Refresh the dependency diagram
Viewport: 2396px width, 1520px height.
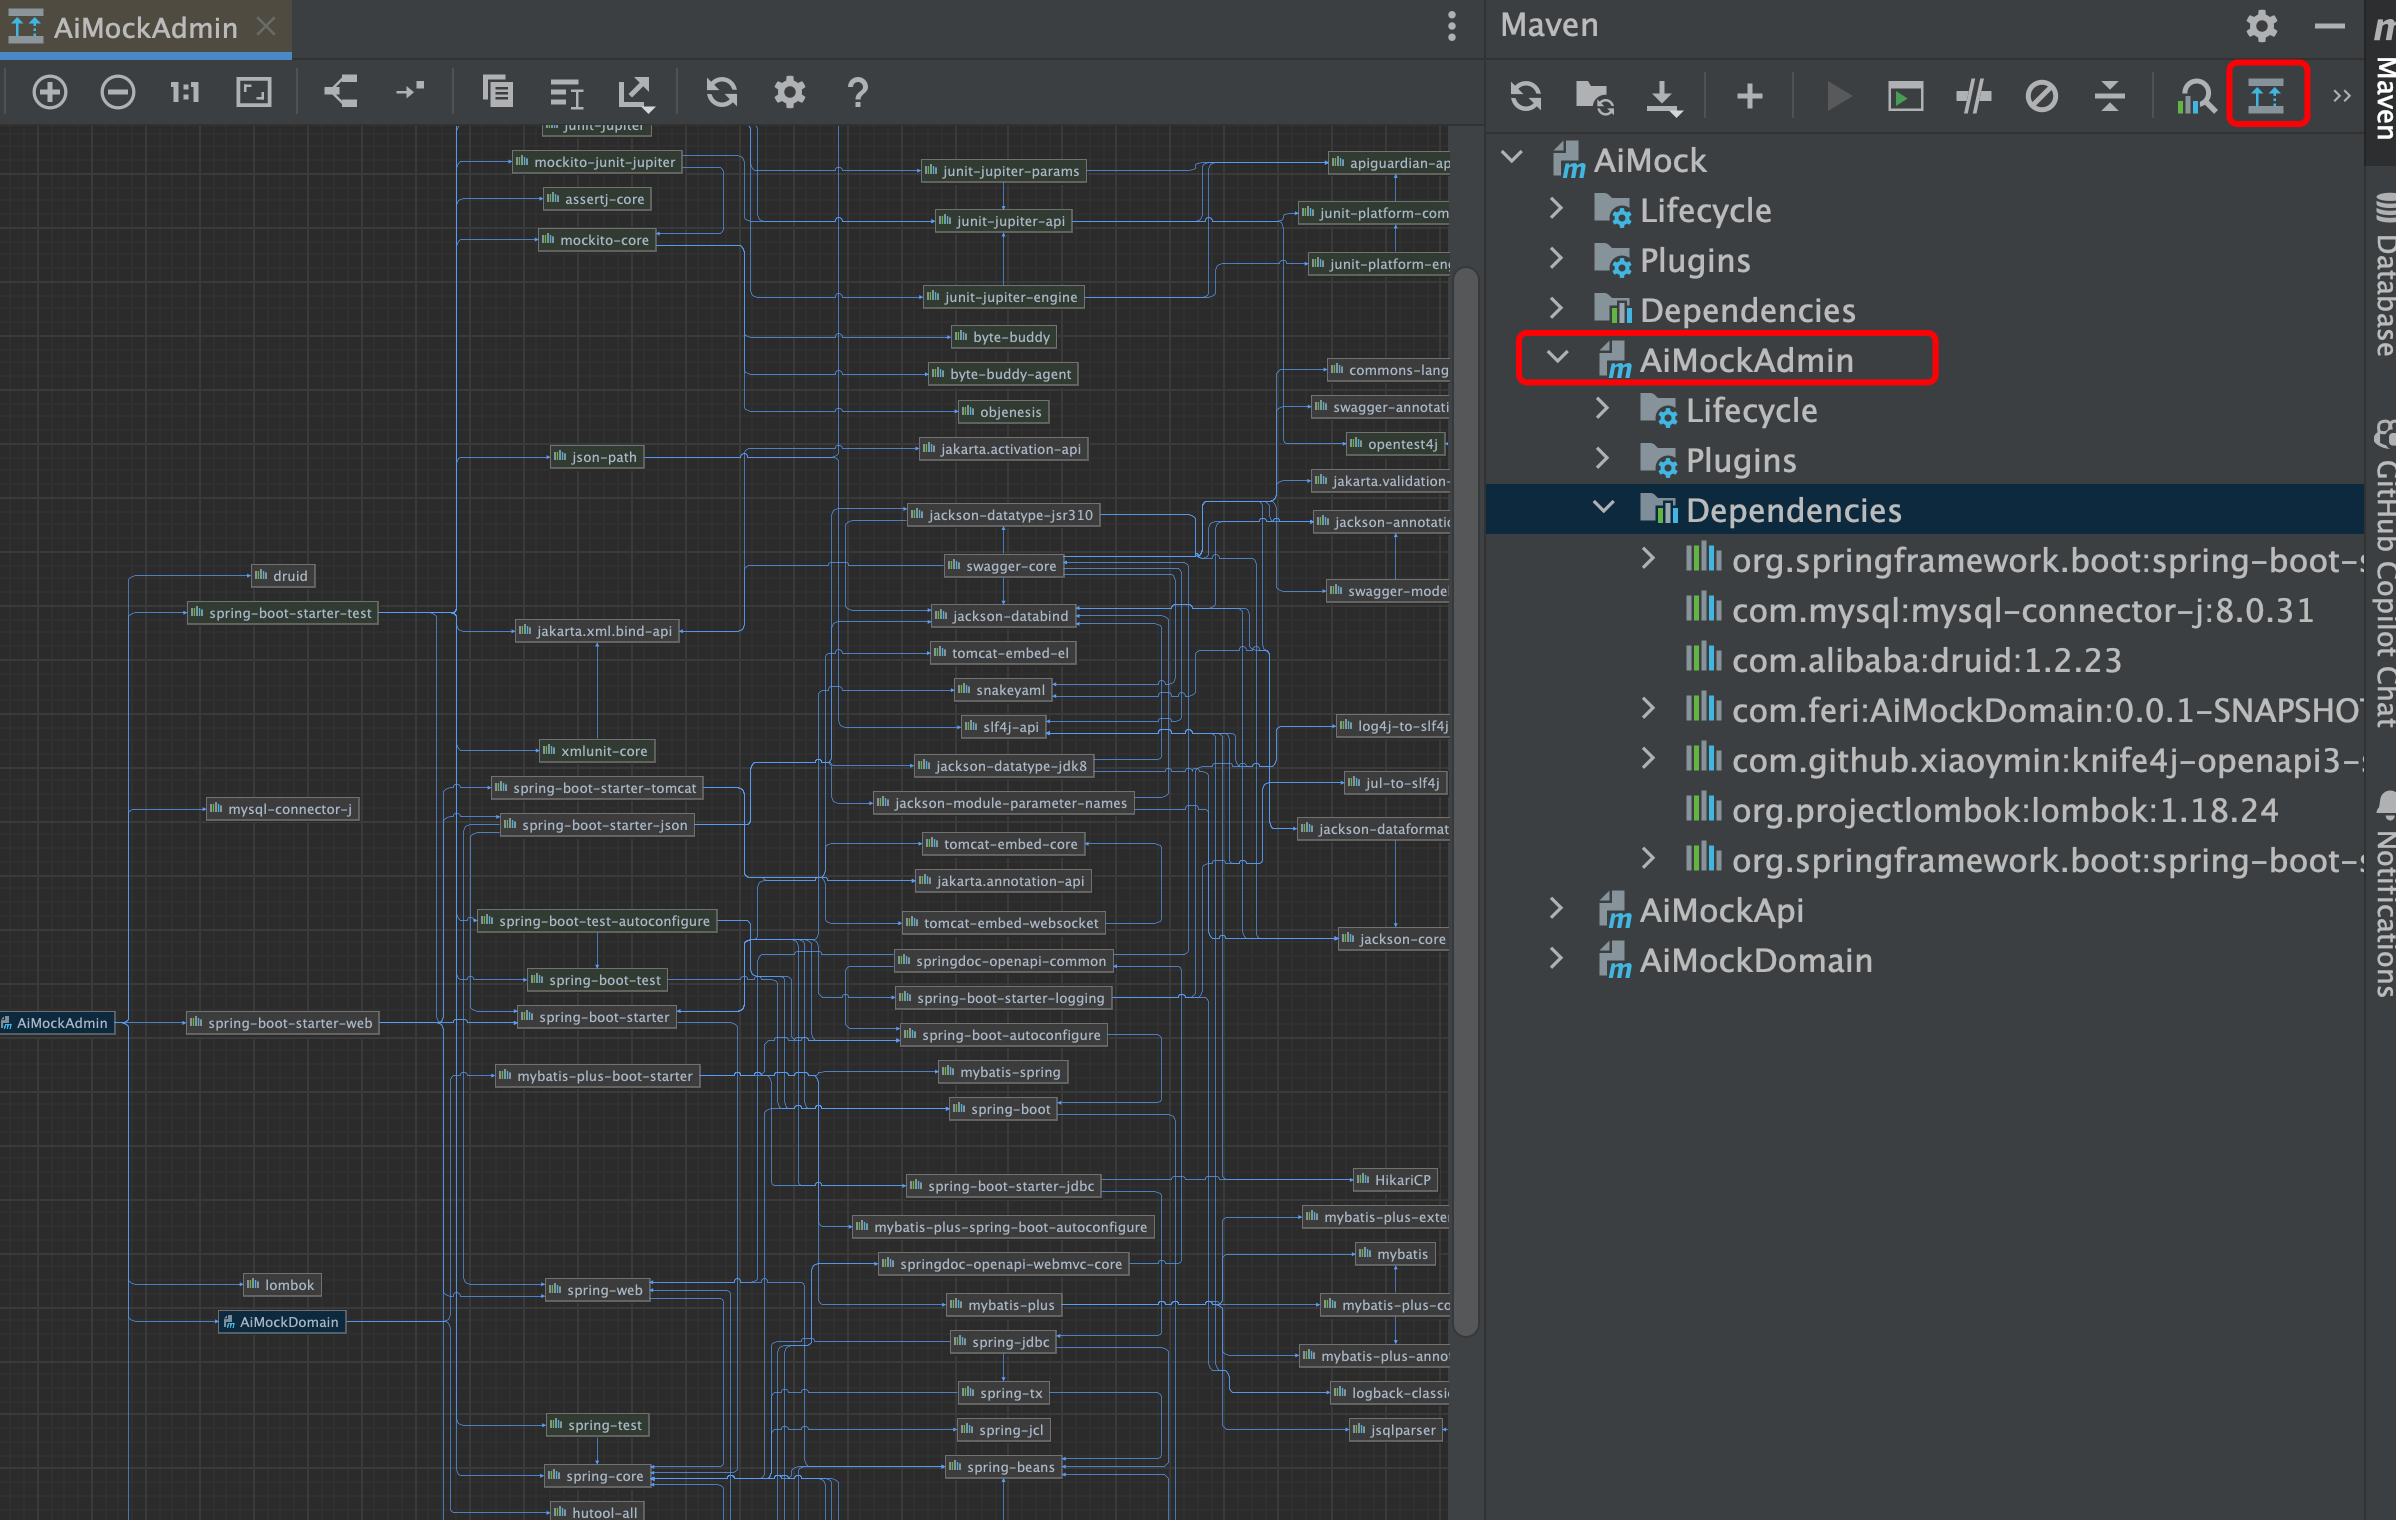[721, 93]
